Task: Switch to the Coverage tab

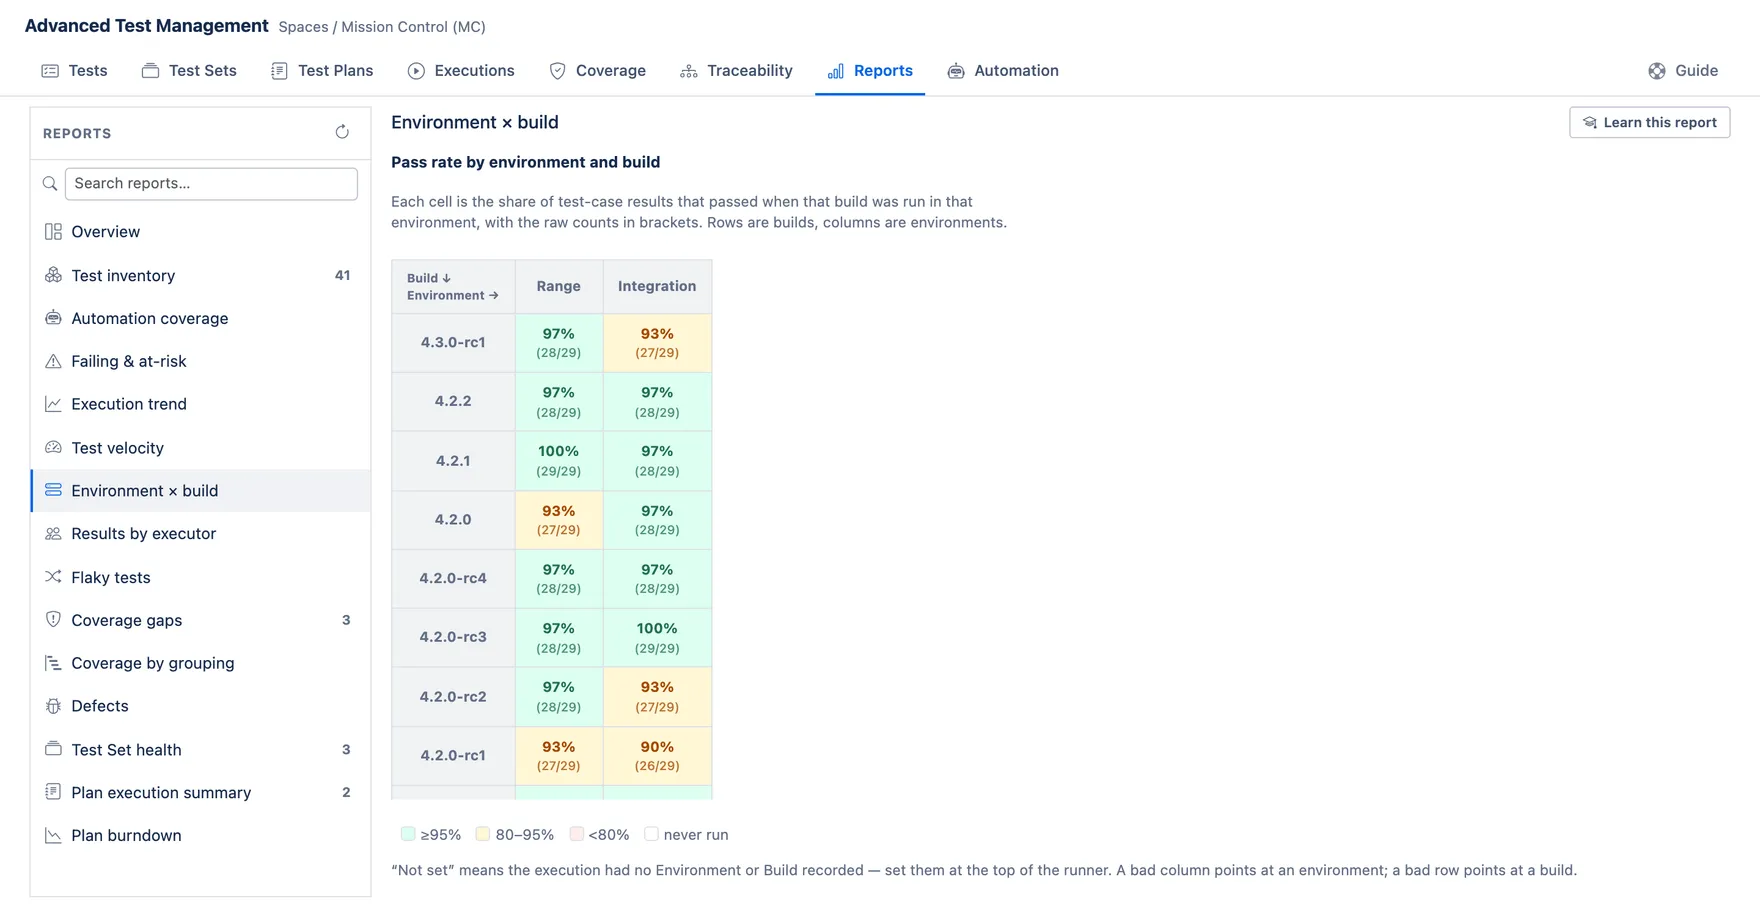Action: (x=597, y=71)
